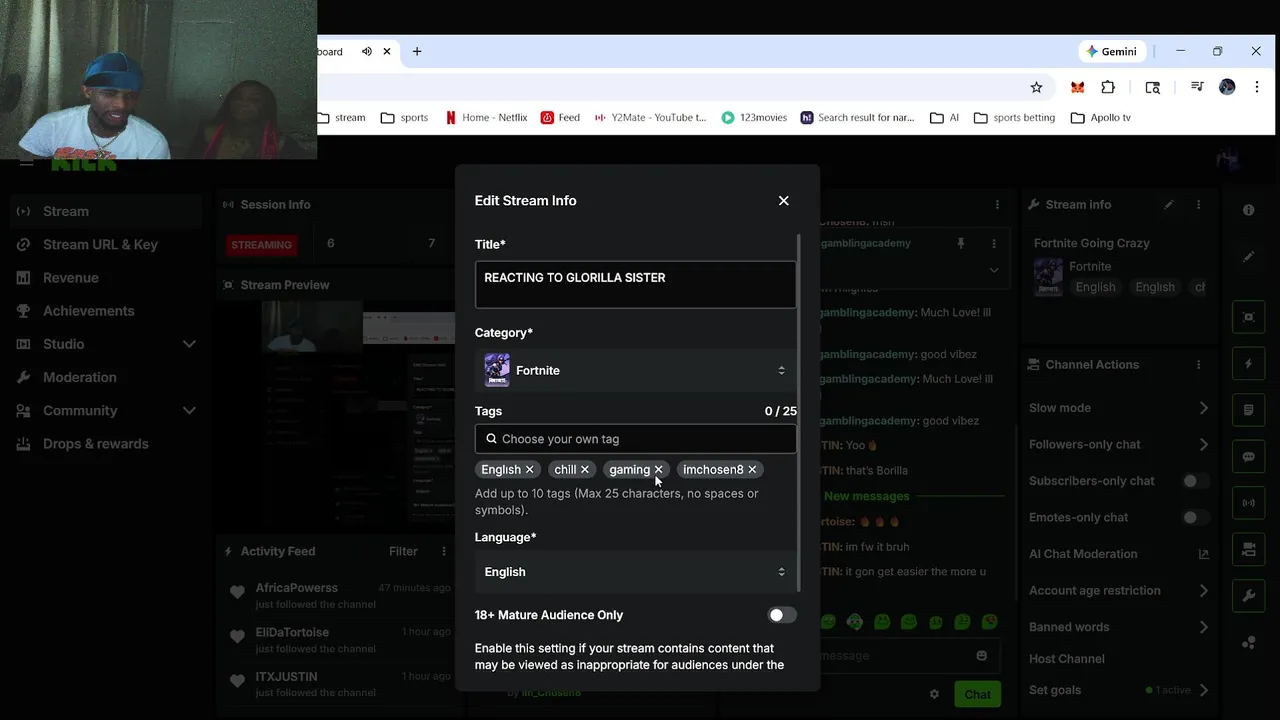This screenshot has height=720, width=1280.
Task: Mute the tab via speaker icon
Action: click(367, 52)
